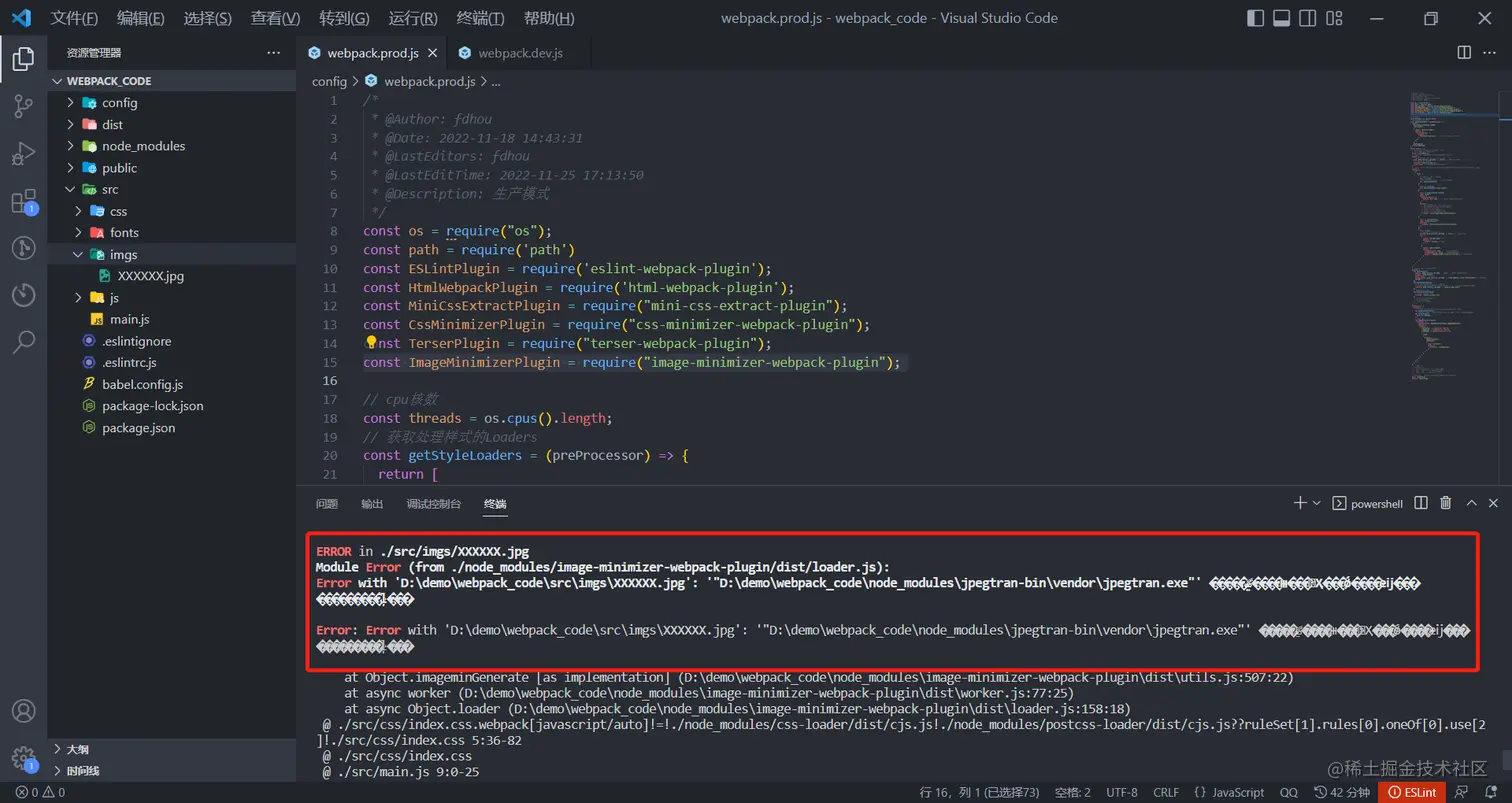Select the XXXXXX.jpg file in explorer
Image resolution: width=1512 pixels, height=803 pixels.
click(x=172, y=276)
